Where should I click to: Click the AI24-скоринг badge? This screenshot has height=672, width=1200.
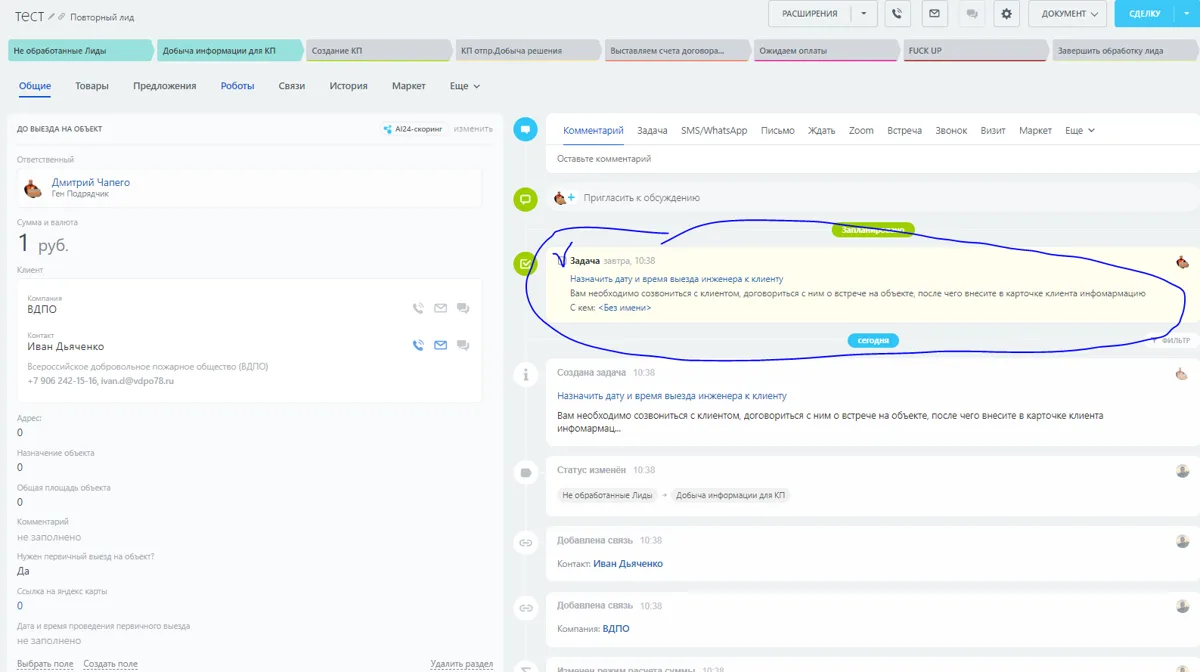(413, 129)
